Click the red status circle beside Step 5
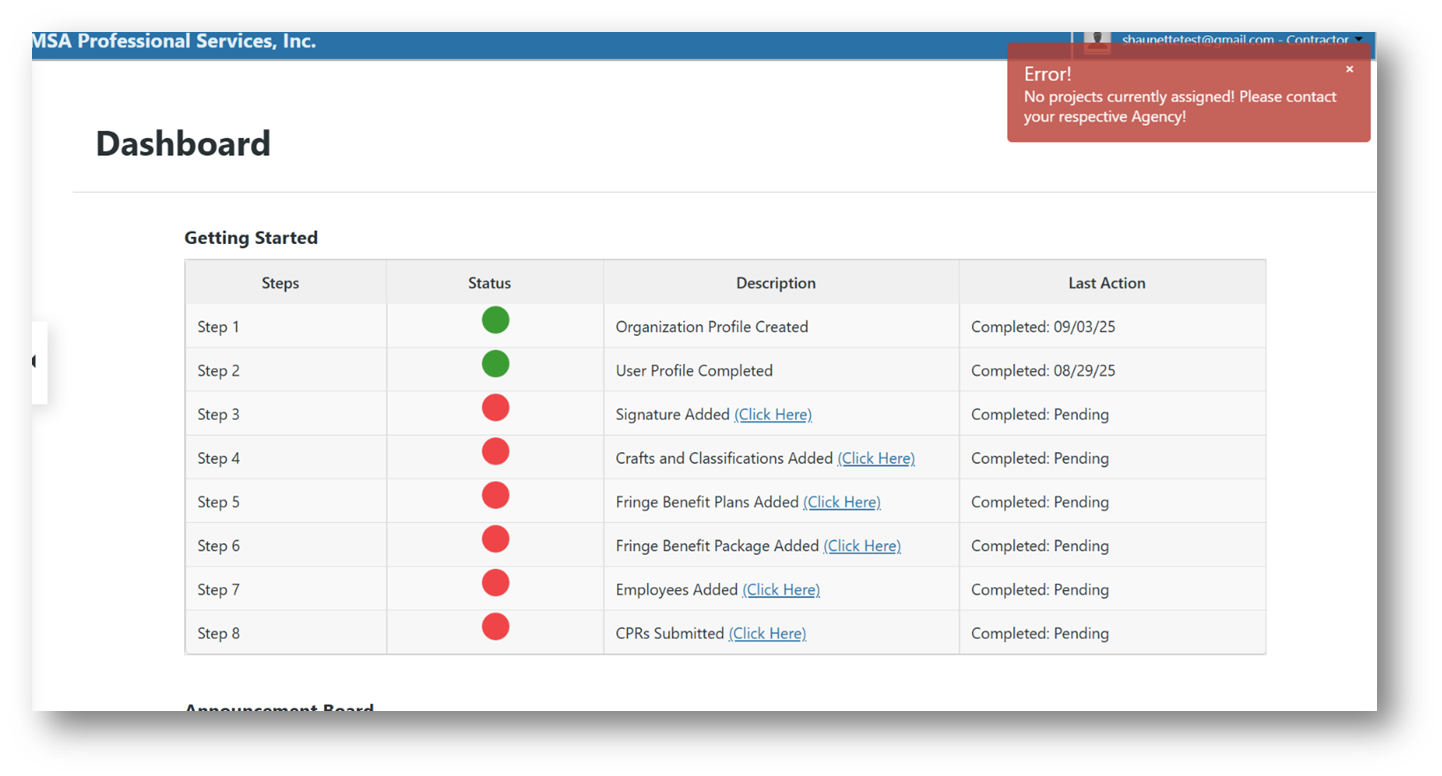 tap(495, 495)
